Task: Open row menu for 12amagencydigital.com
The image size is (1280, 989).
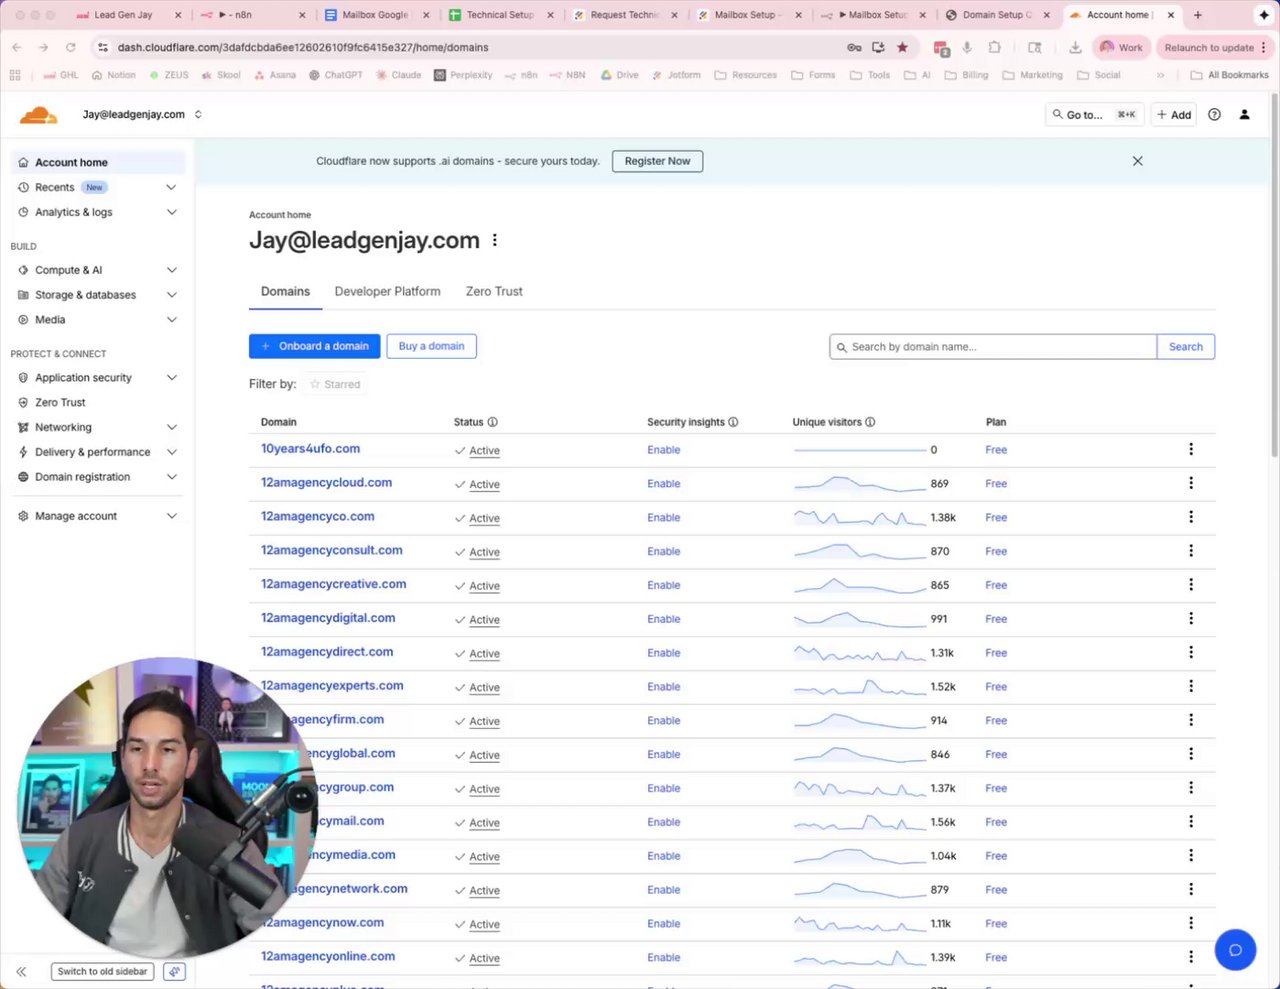Action: tap(1191, 619)
